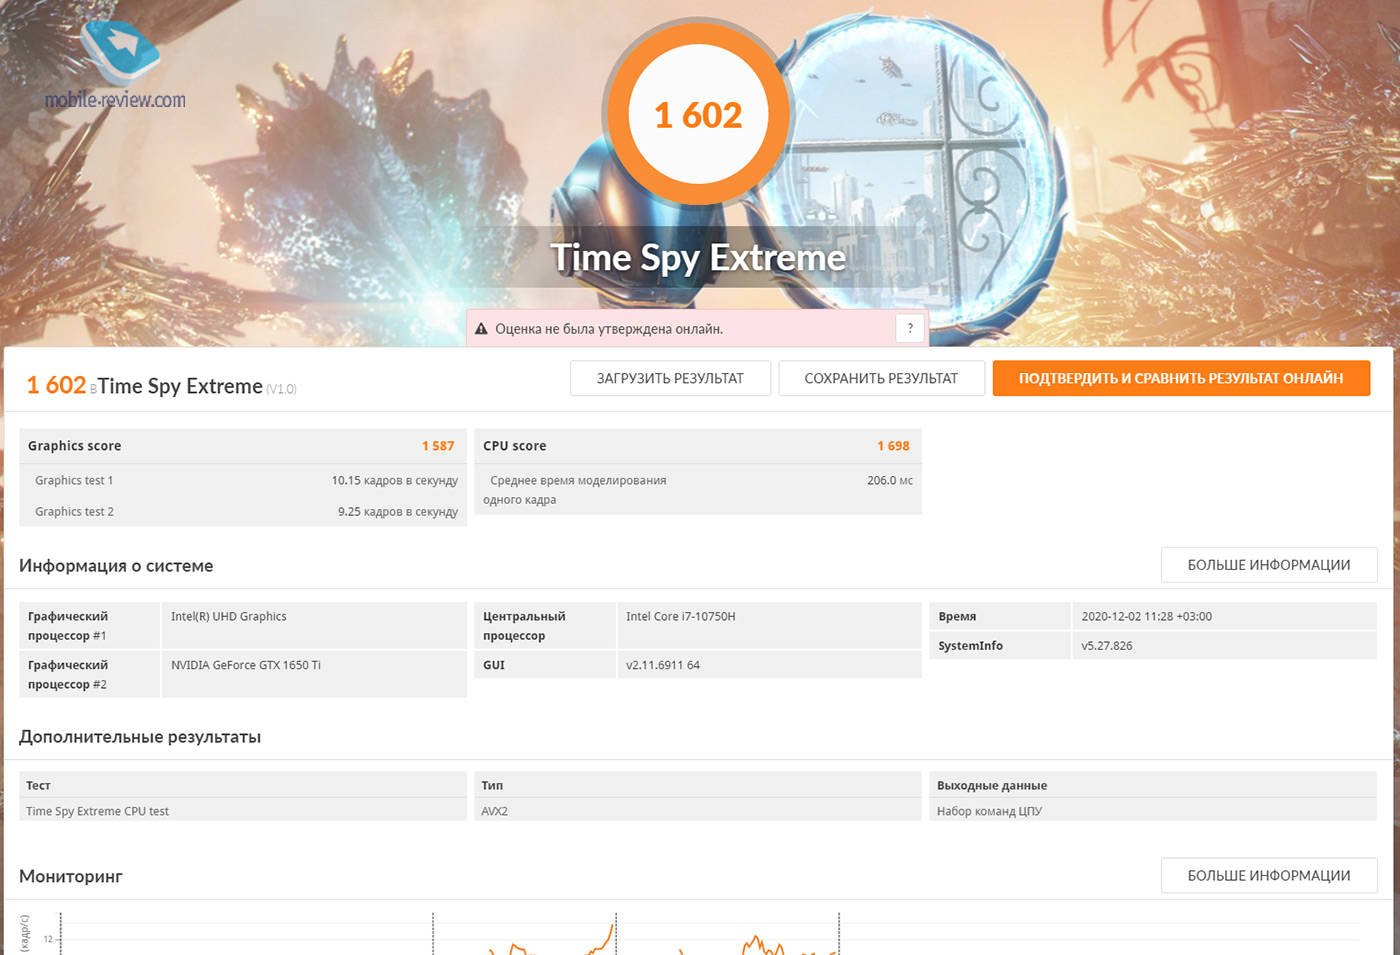Click the Intel Core i7-10750H processor entry
The image size is (1400, 955).
(680, 617)
